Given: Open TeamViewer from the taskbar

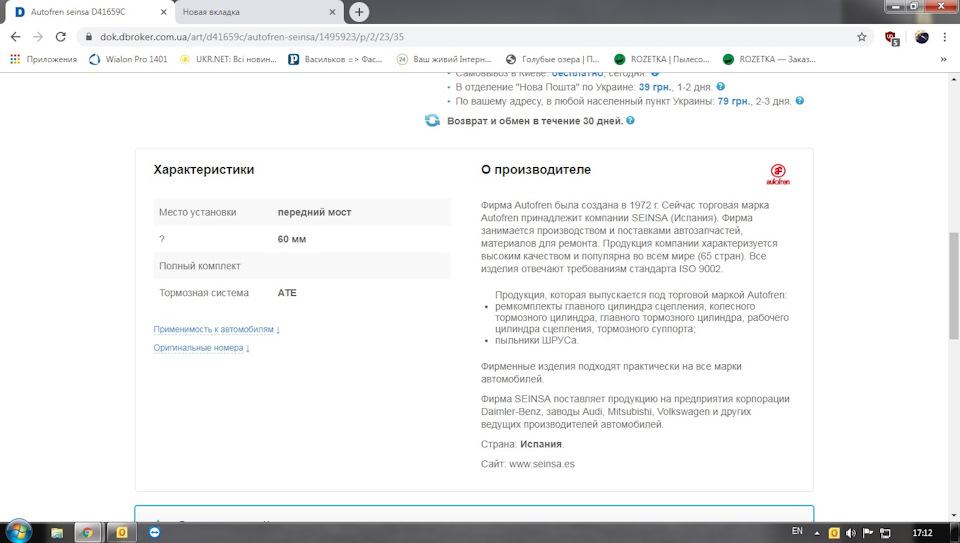Looking at the screenshot, I should click(154, 533).
